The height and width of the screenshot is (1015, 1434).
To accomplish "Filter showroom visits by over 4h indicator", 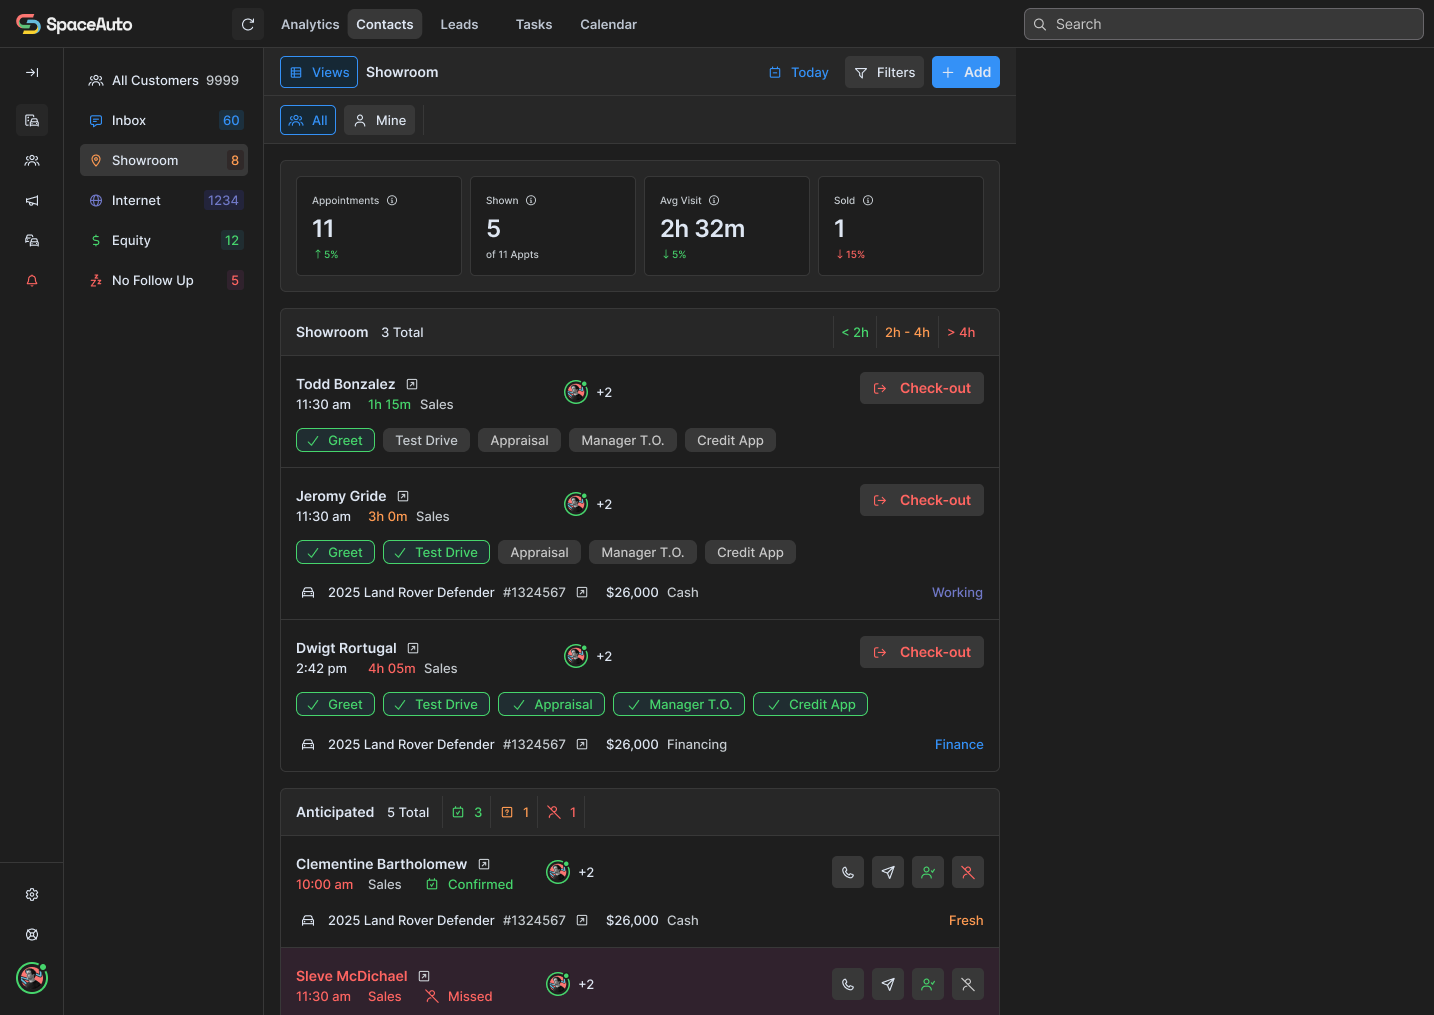I will [961, 332].
